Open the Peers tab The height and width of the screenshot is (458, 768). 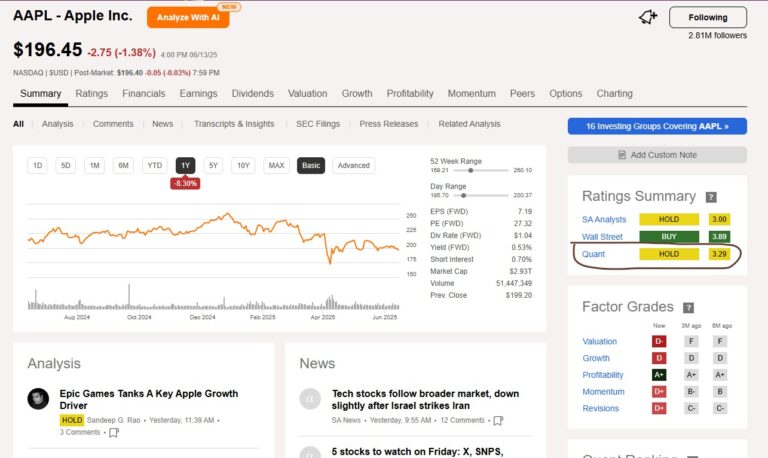click(x=523, y=94)
